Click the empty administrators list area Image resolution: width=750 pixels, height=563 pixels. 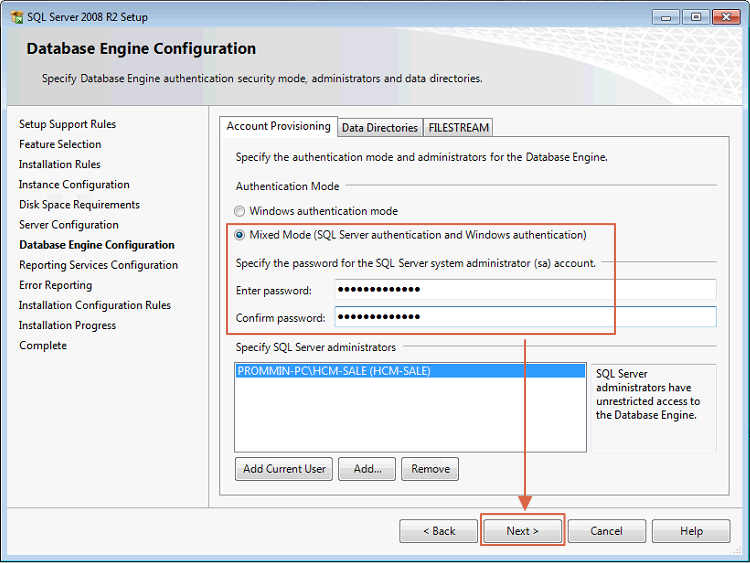click(410, 415)
